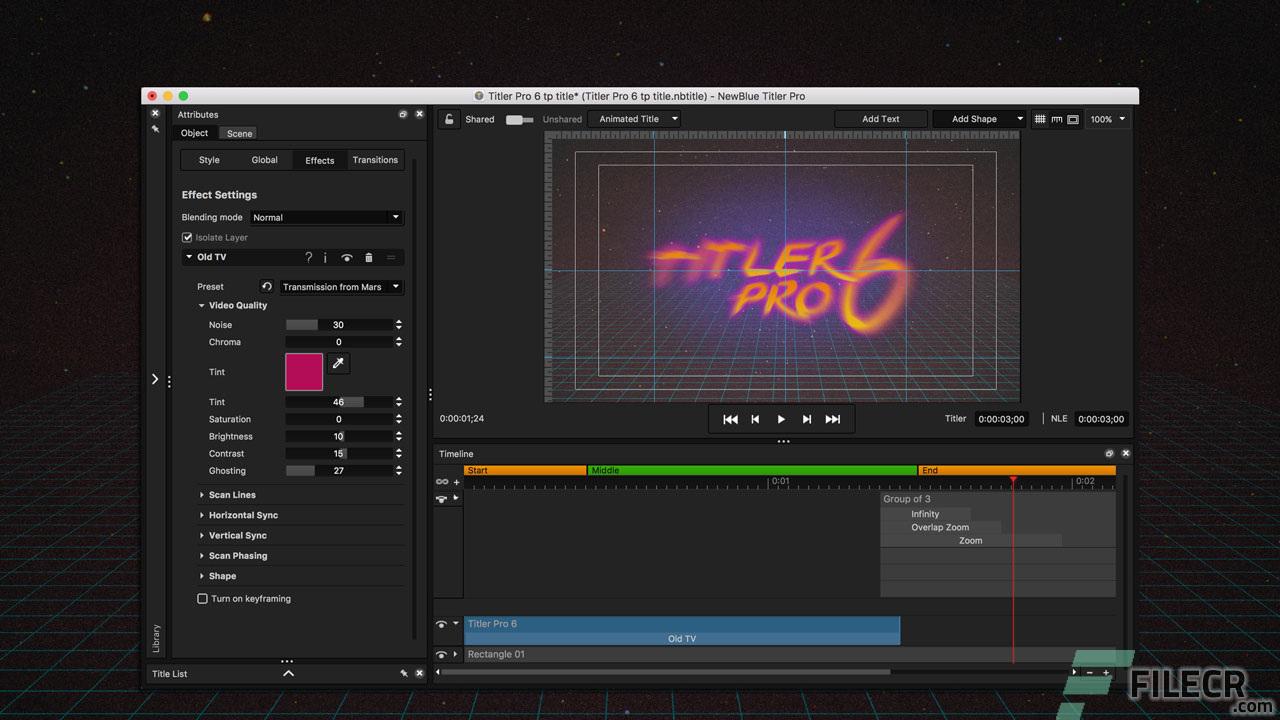Jump to end of the title

tap(832, 419)
